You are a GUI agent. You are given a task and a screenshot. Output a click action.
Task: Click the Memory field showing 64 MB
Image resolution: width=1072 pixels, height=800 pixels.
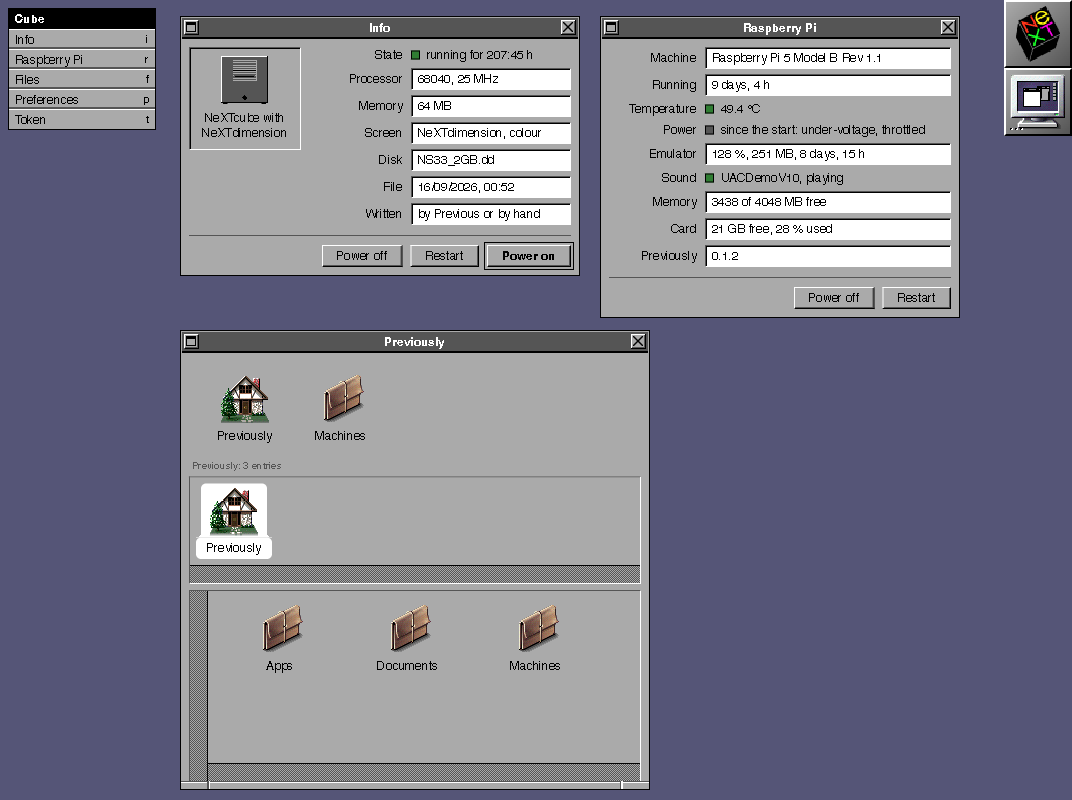pos(491,106)
